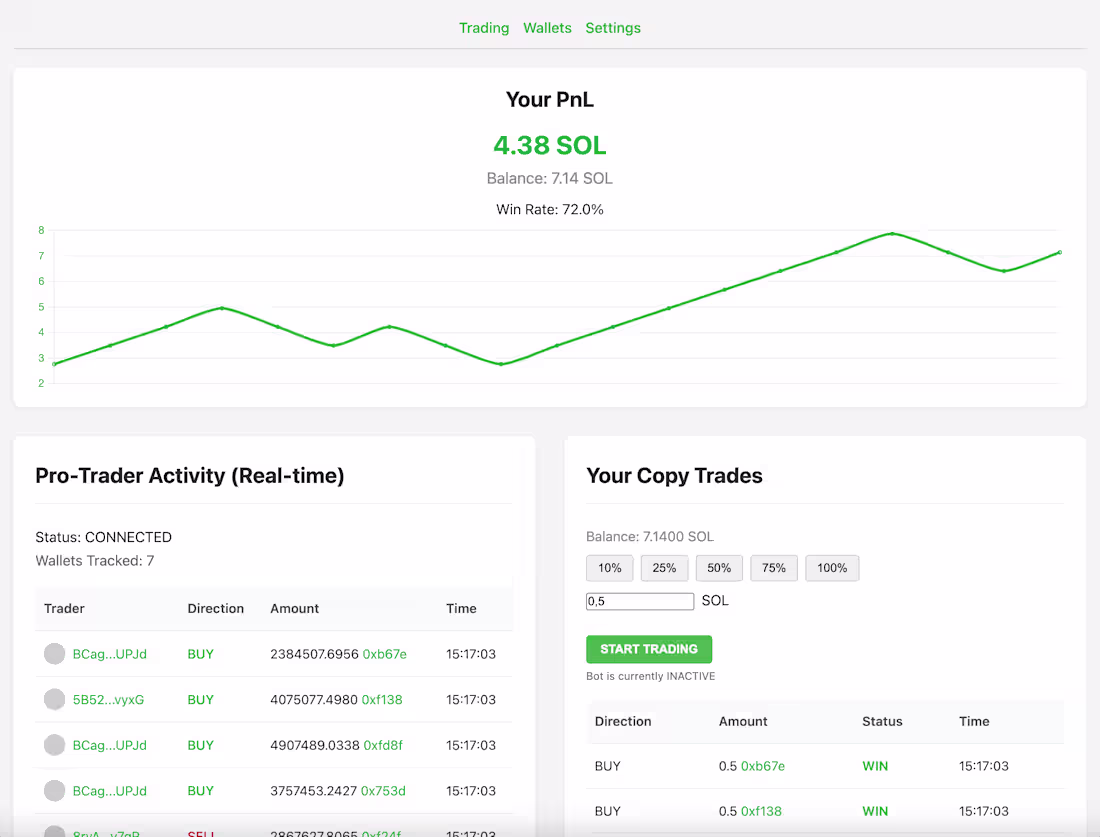Click the avatar icon beside trader 5B52...vyxG
This screenshot has height=837, width=1100.
(55, 699)
